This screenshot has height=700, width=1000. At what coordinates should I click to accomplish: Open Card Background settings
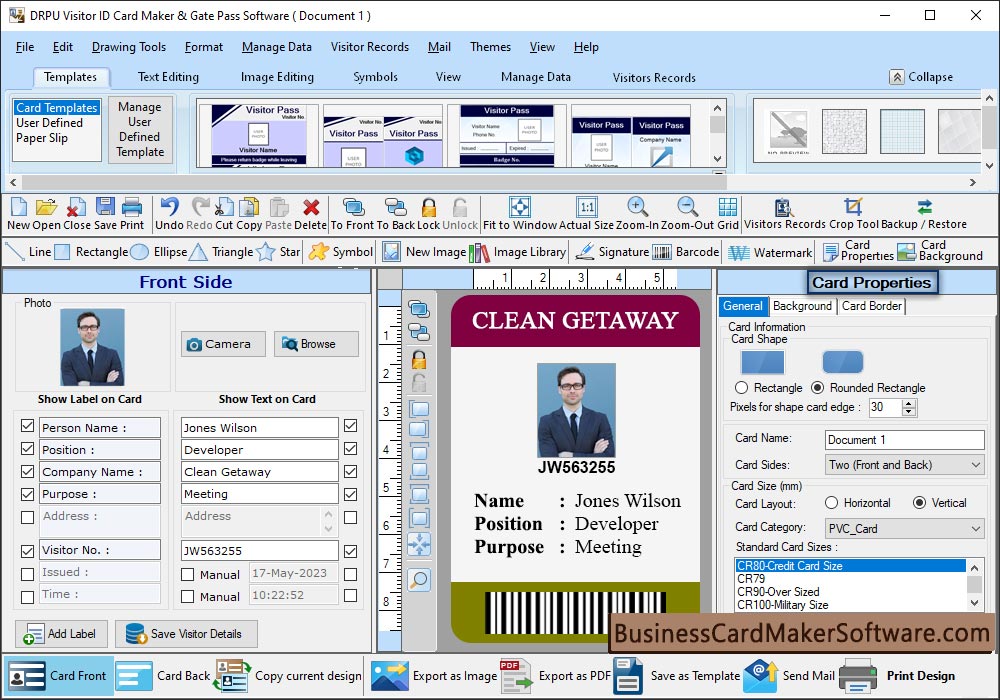940,251
